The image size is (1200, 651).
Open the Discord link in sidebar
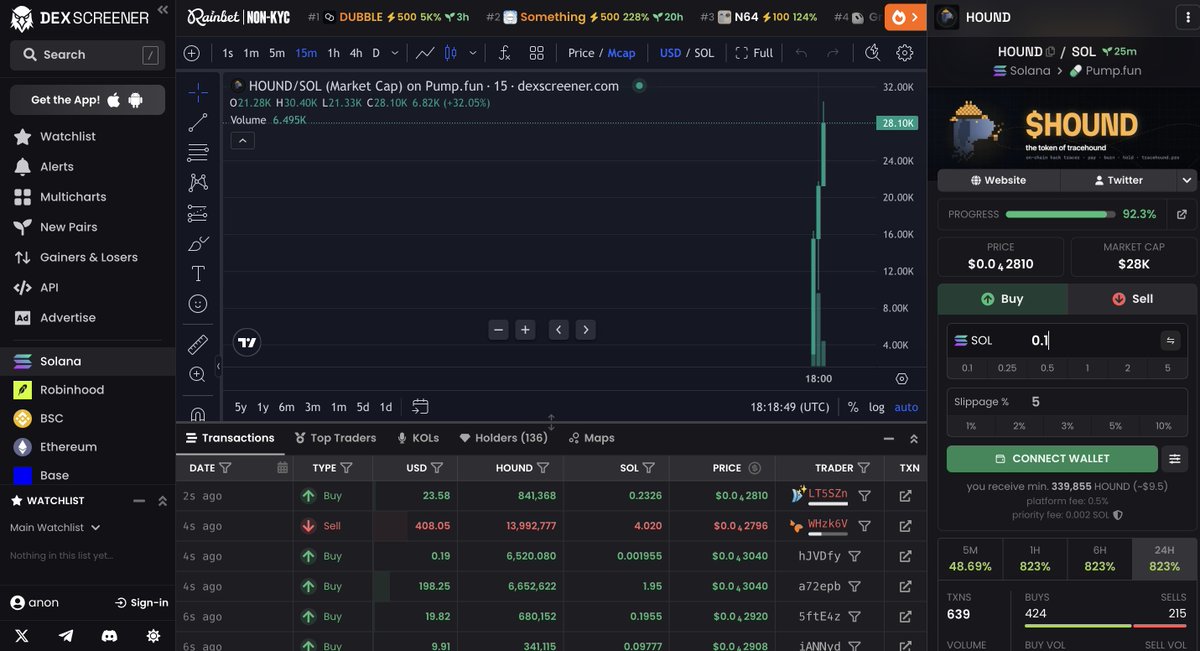click(x=110, y=635)
